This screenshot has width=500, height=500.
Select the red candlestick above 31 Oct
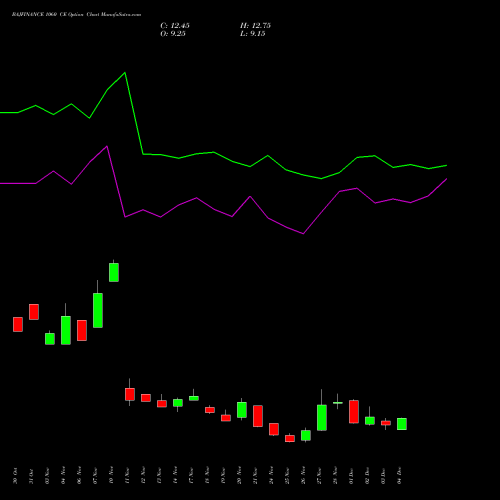[x=34, y=312]
